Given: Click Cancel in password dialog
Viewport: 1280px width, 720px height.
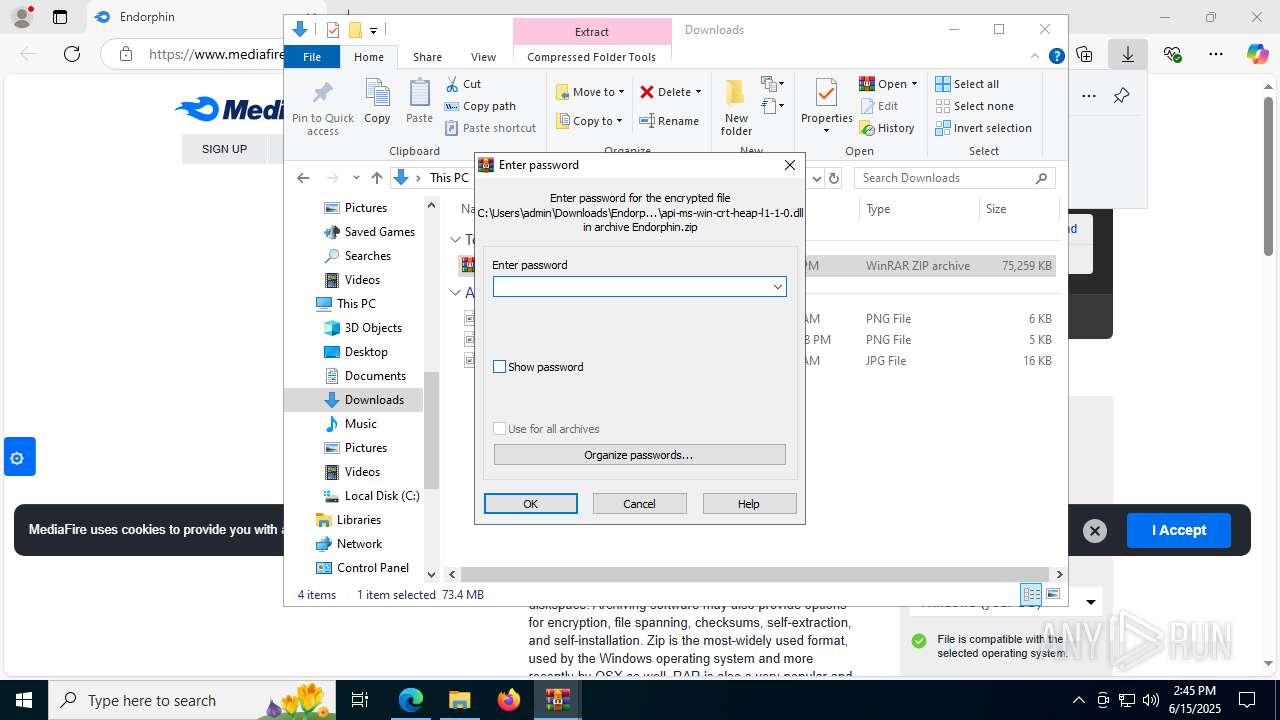Looking at the screenshot, I should click(x=639, y=504).
